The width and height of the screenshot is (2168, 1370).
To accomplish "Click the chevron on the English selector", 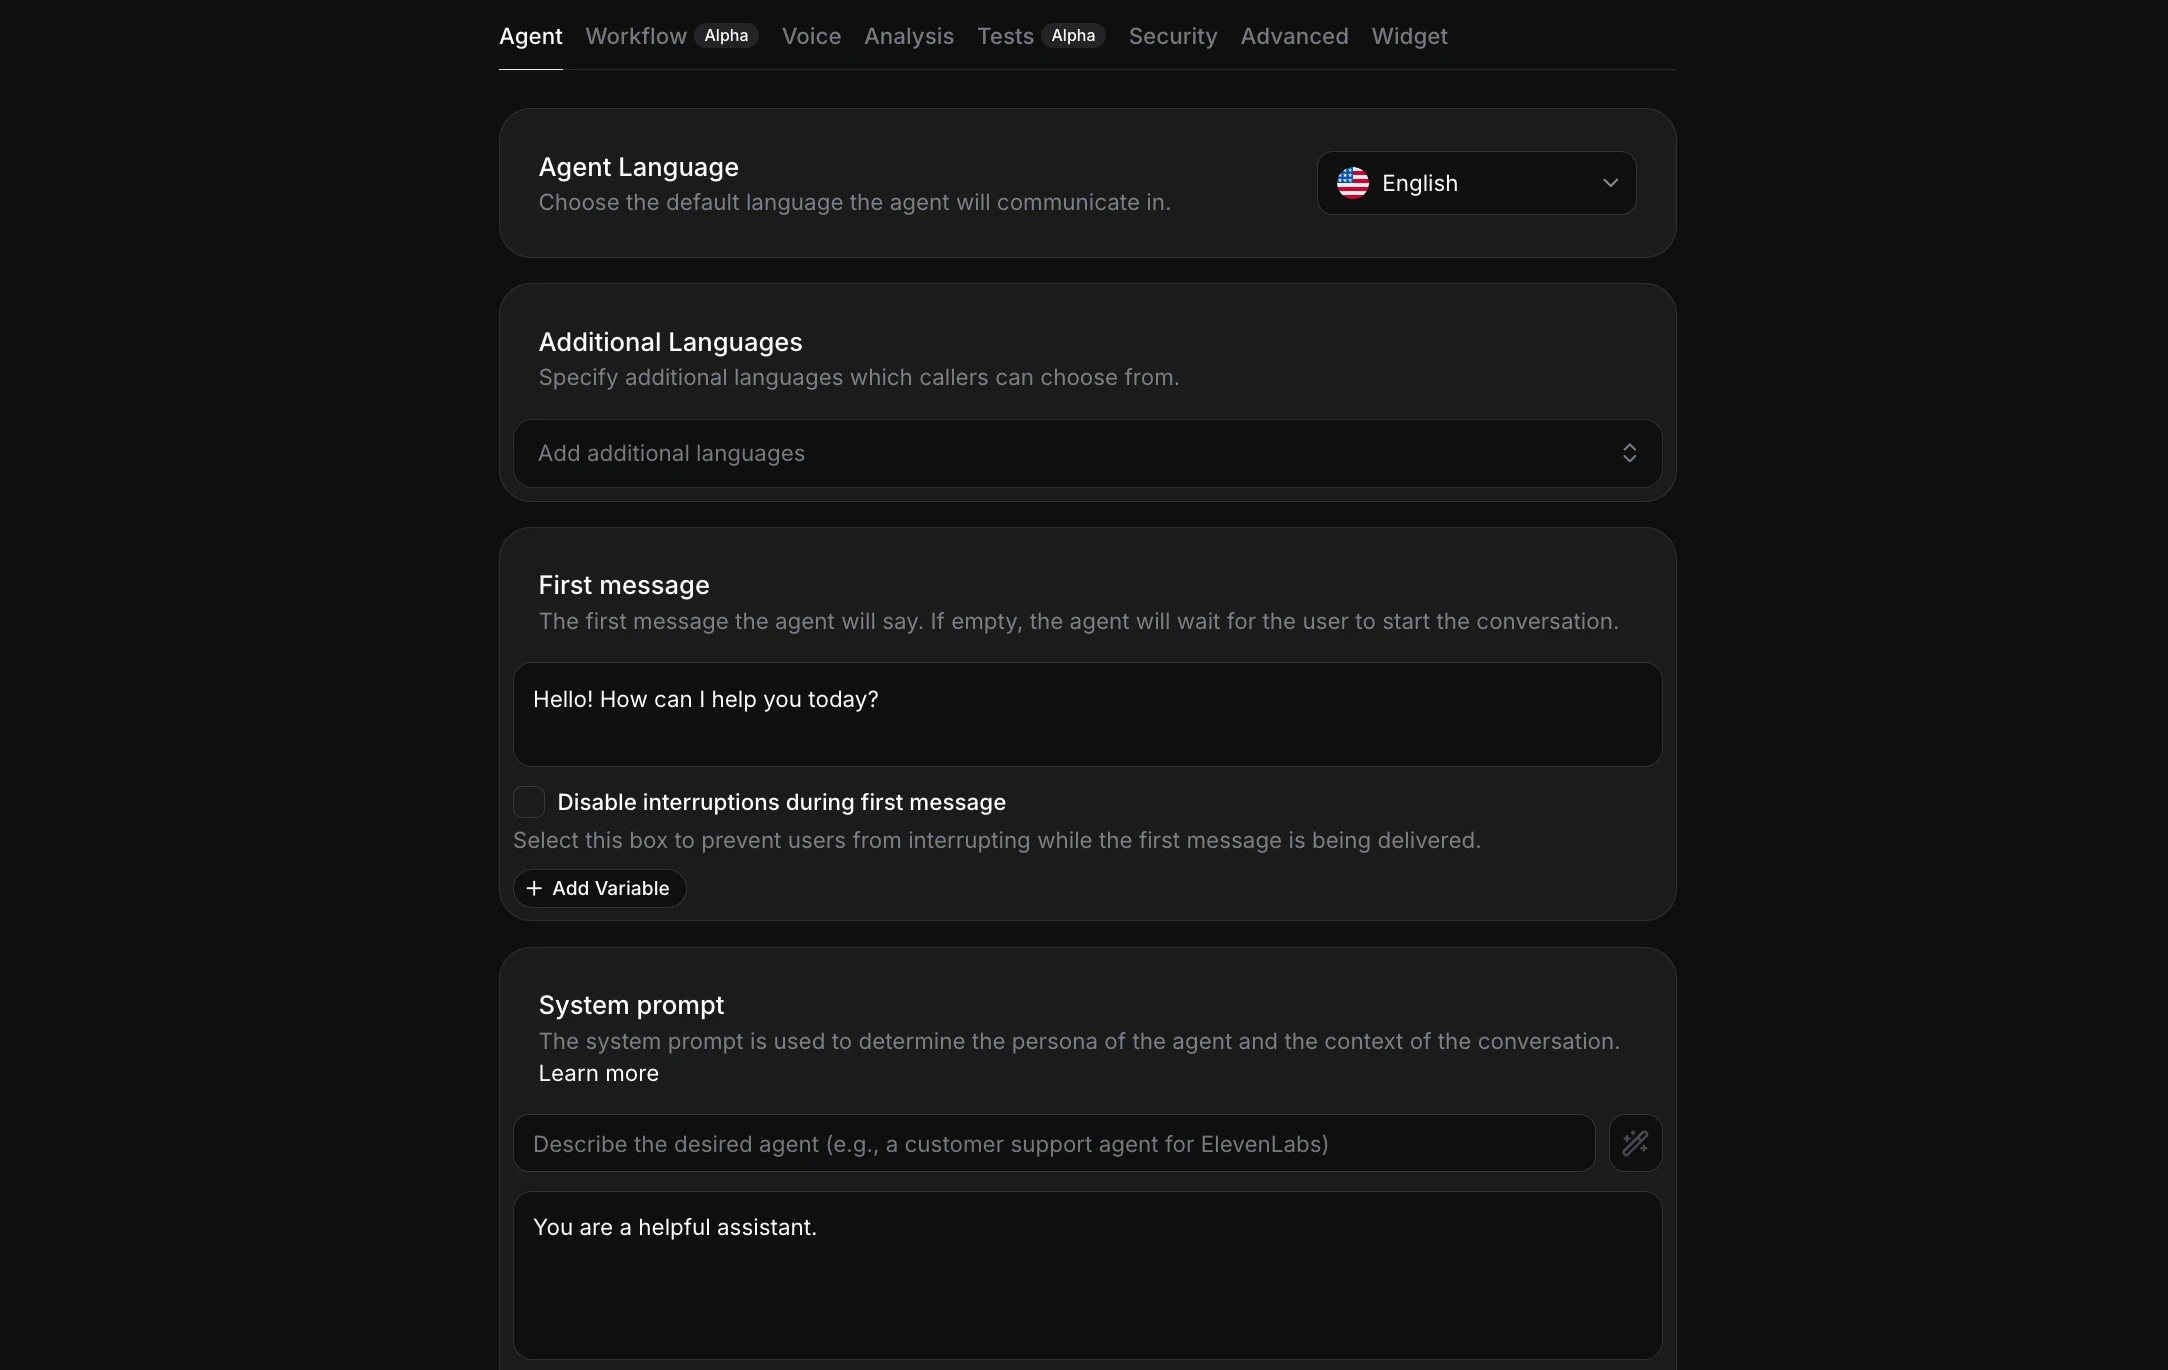I will coord(1609,183).
